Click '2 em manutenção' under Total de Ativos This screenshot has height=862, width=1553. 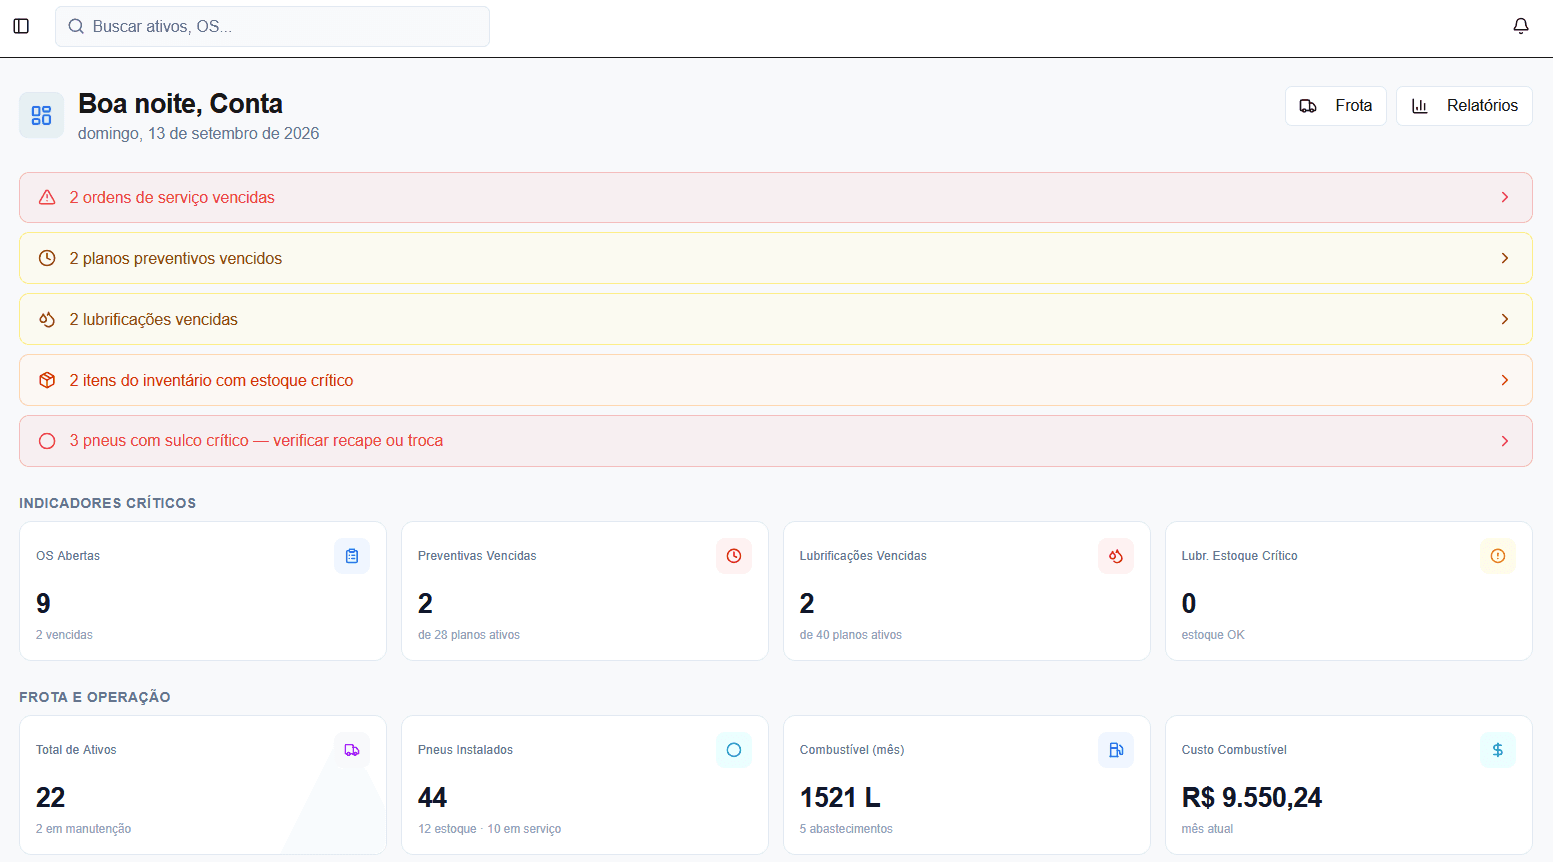pyautogui.click(x=84, y=829)
